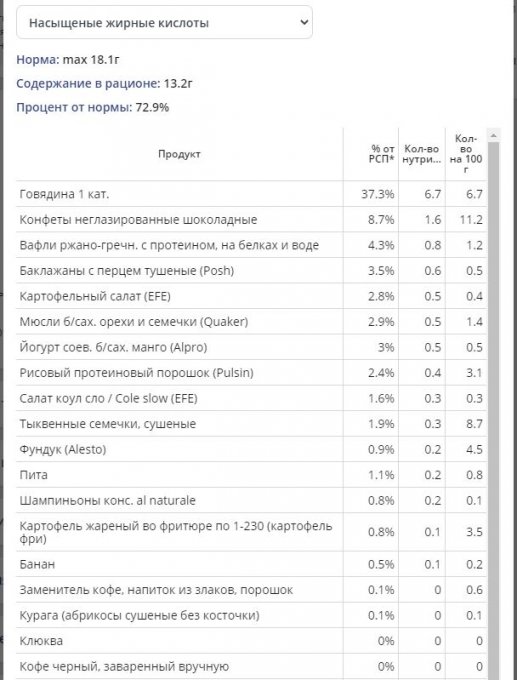
Task: Select the Пита product row
Action: click(252, 475)
